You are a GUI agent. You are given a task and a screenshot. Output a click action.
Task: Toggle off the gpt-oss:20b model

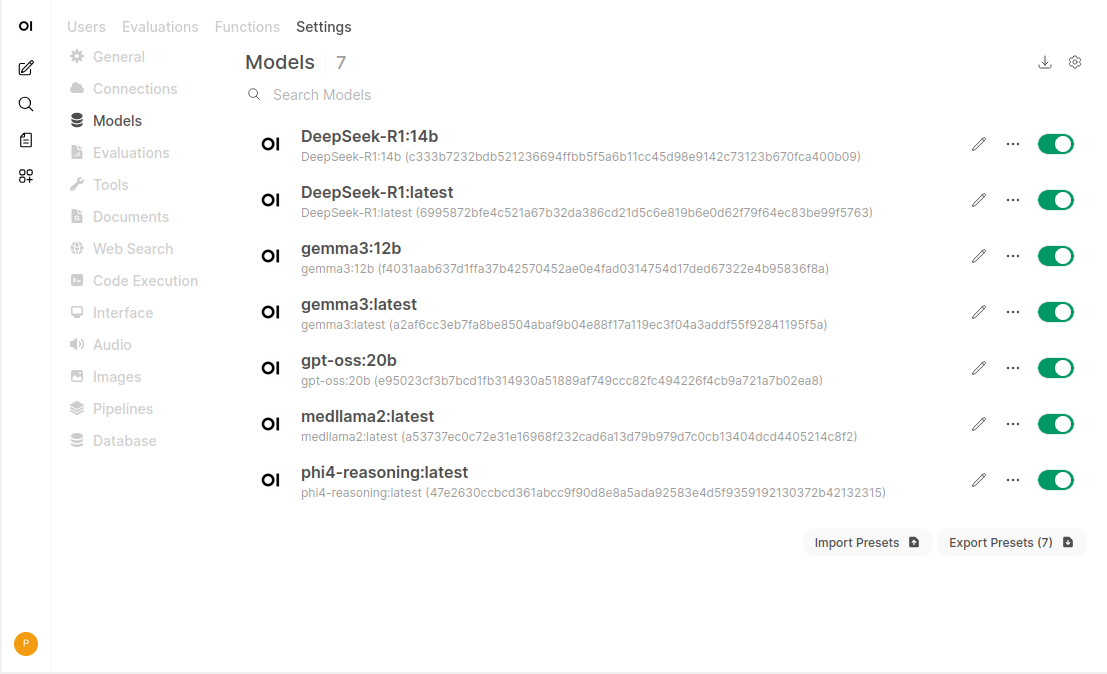(x=1055, y=368)
